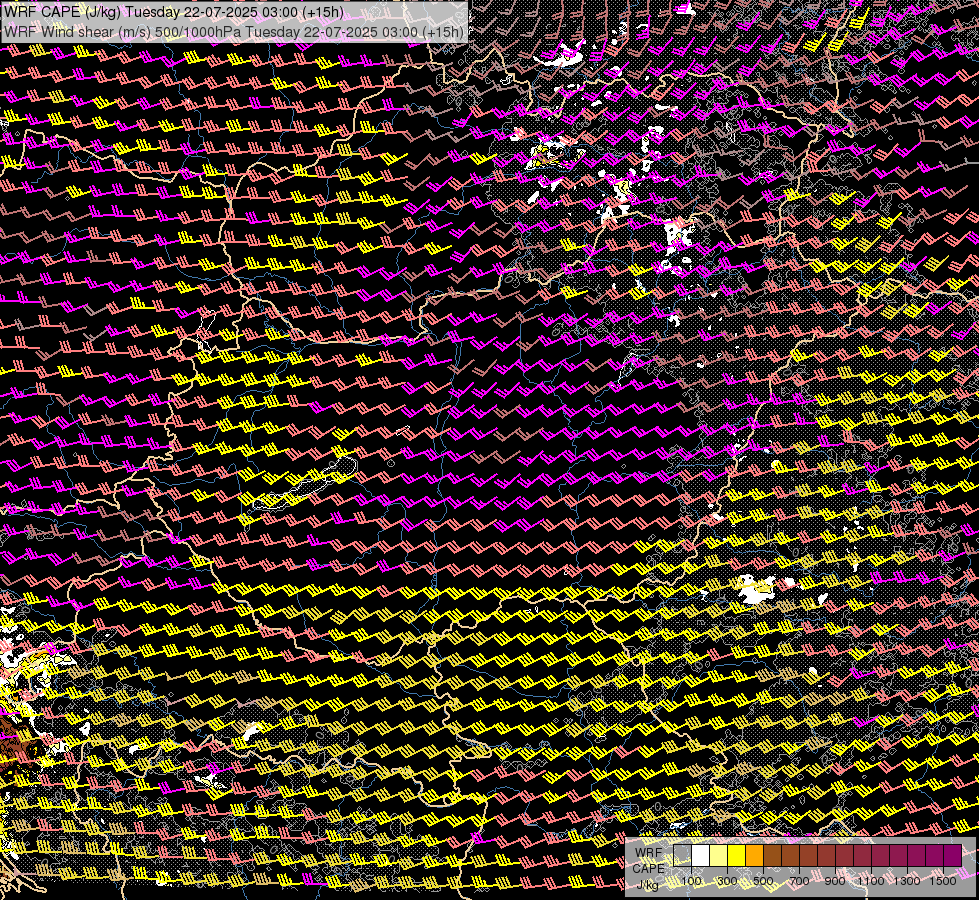Click the legend value 900
This screenshot has width=979, height=900.
tap(835, 881)
